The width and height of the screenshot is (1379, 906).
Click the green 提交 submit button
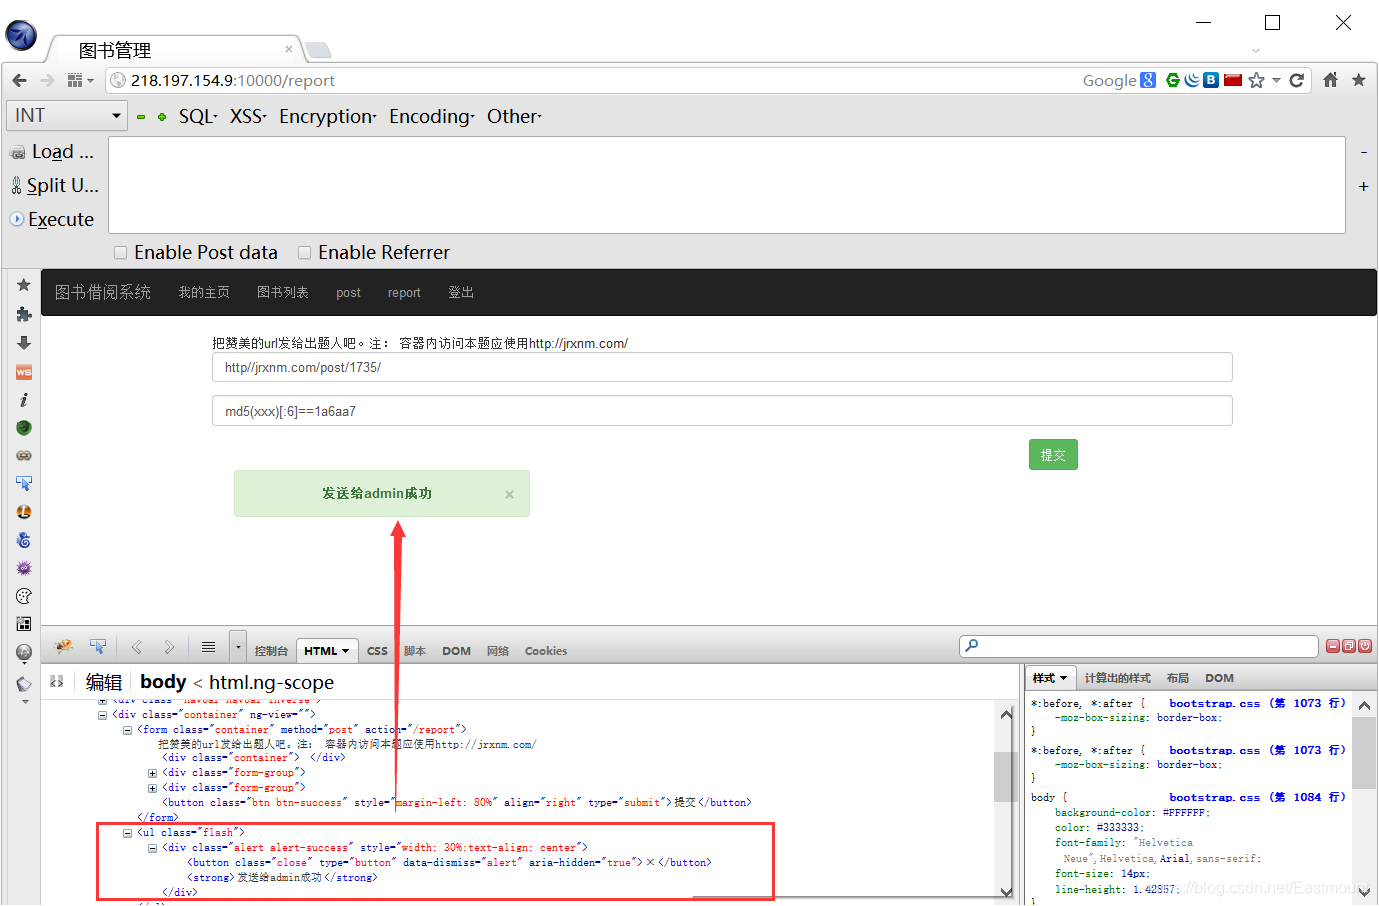pos(1053,455)
